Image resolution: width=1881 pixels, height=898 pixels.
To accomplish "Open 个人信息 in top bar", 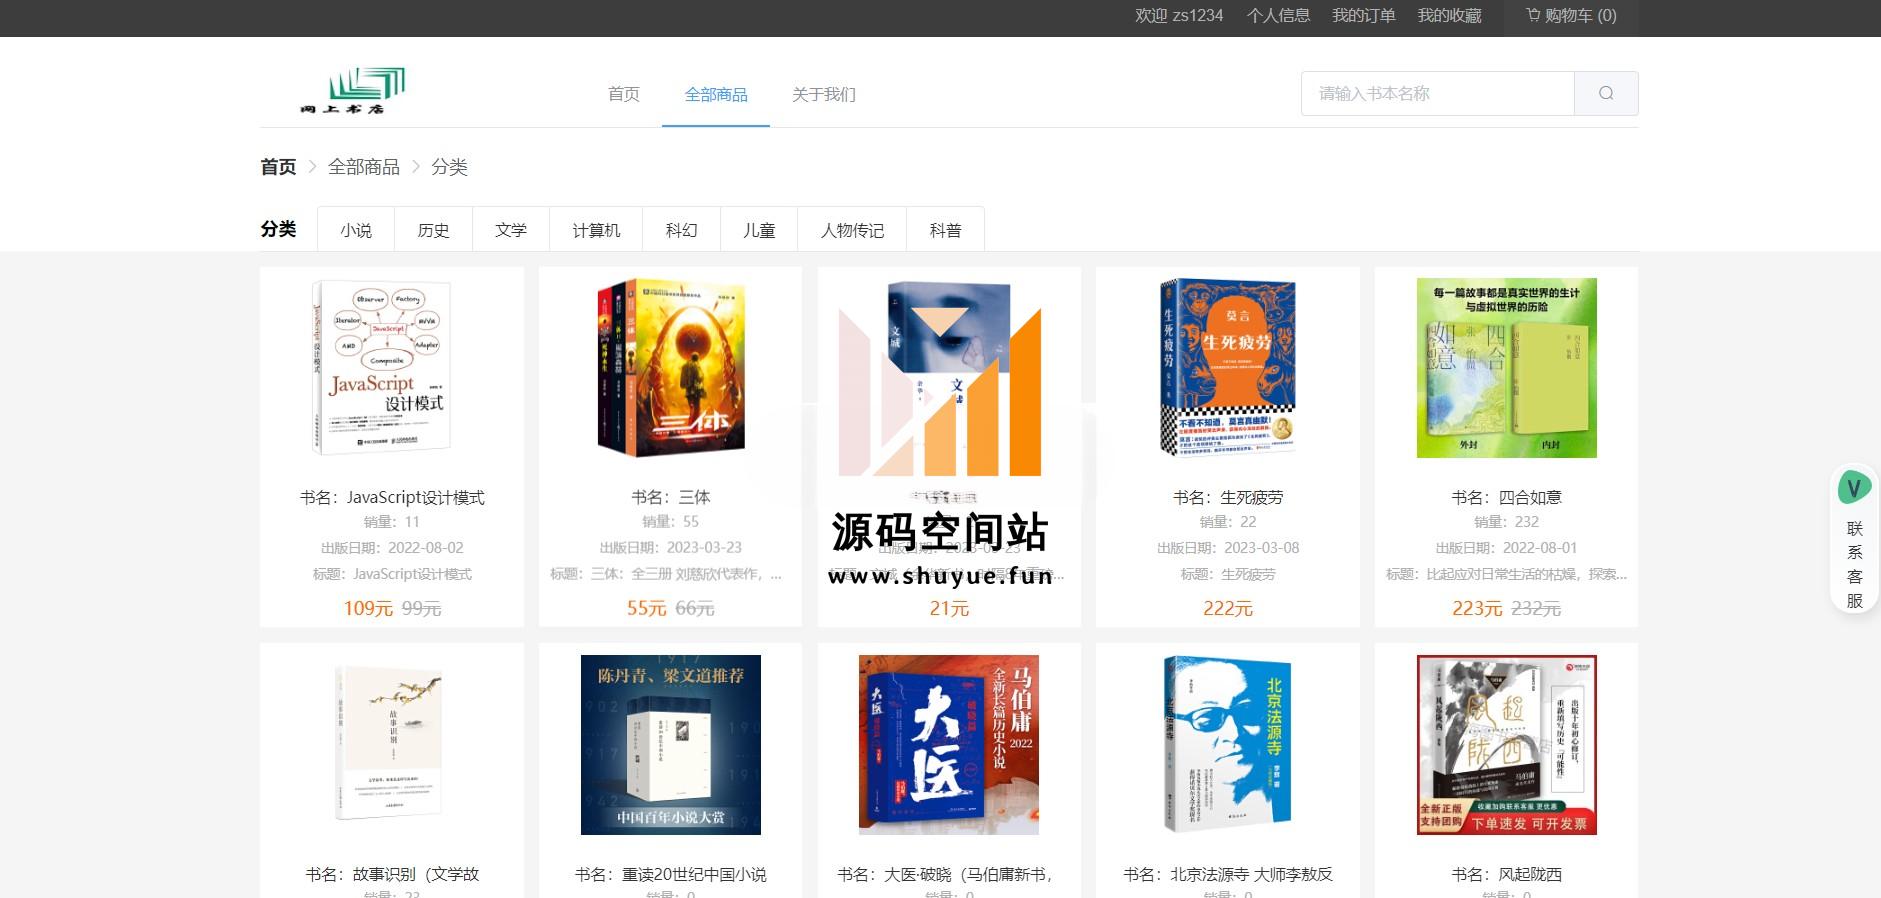I will [x=1278, y=15].
